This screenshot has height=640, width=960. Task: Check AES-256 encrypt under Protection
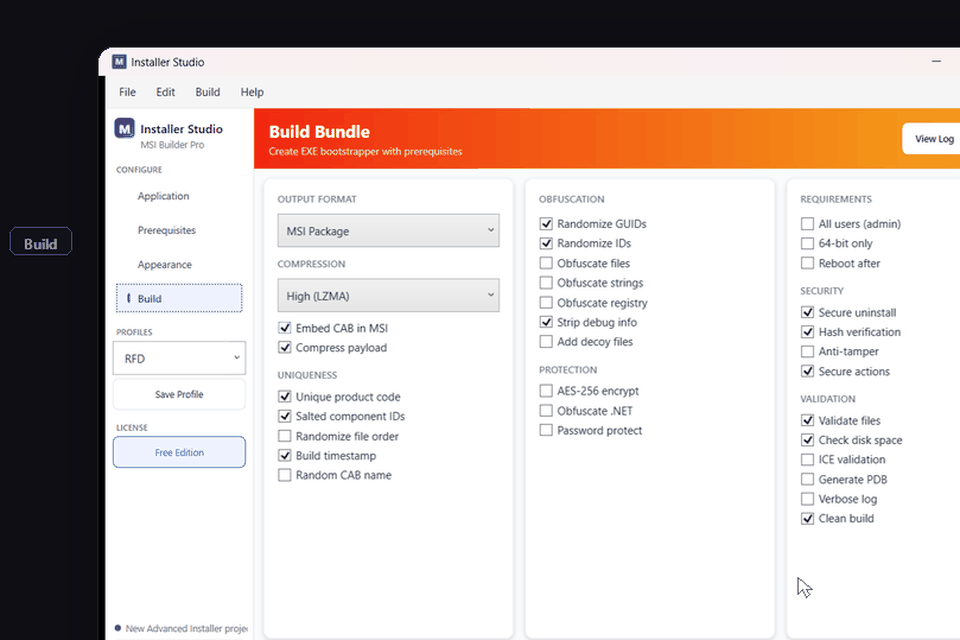(546, 391)
